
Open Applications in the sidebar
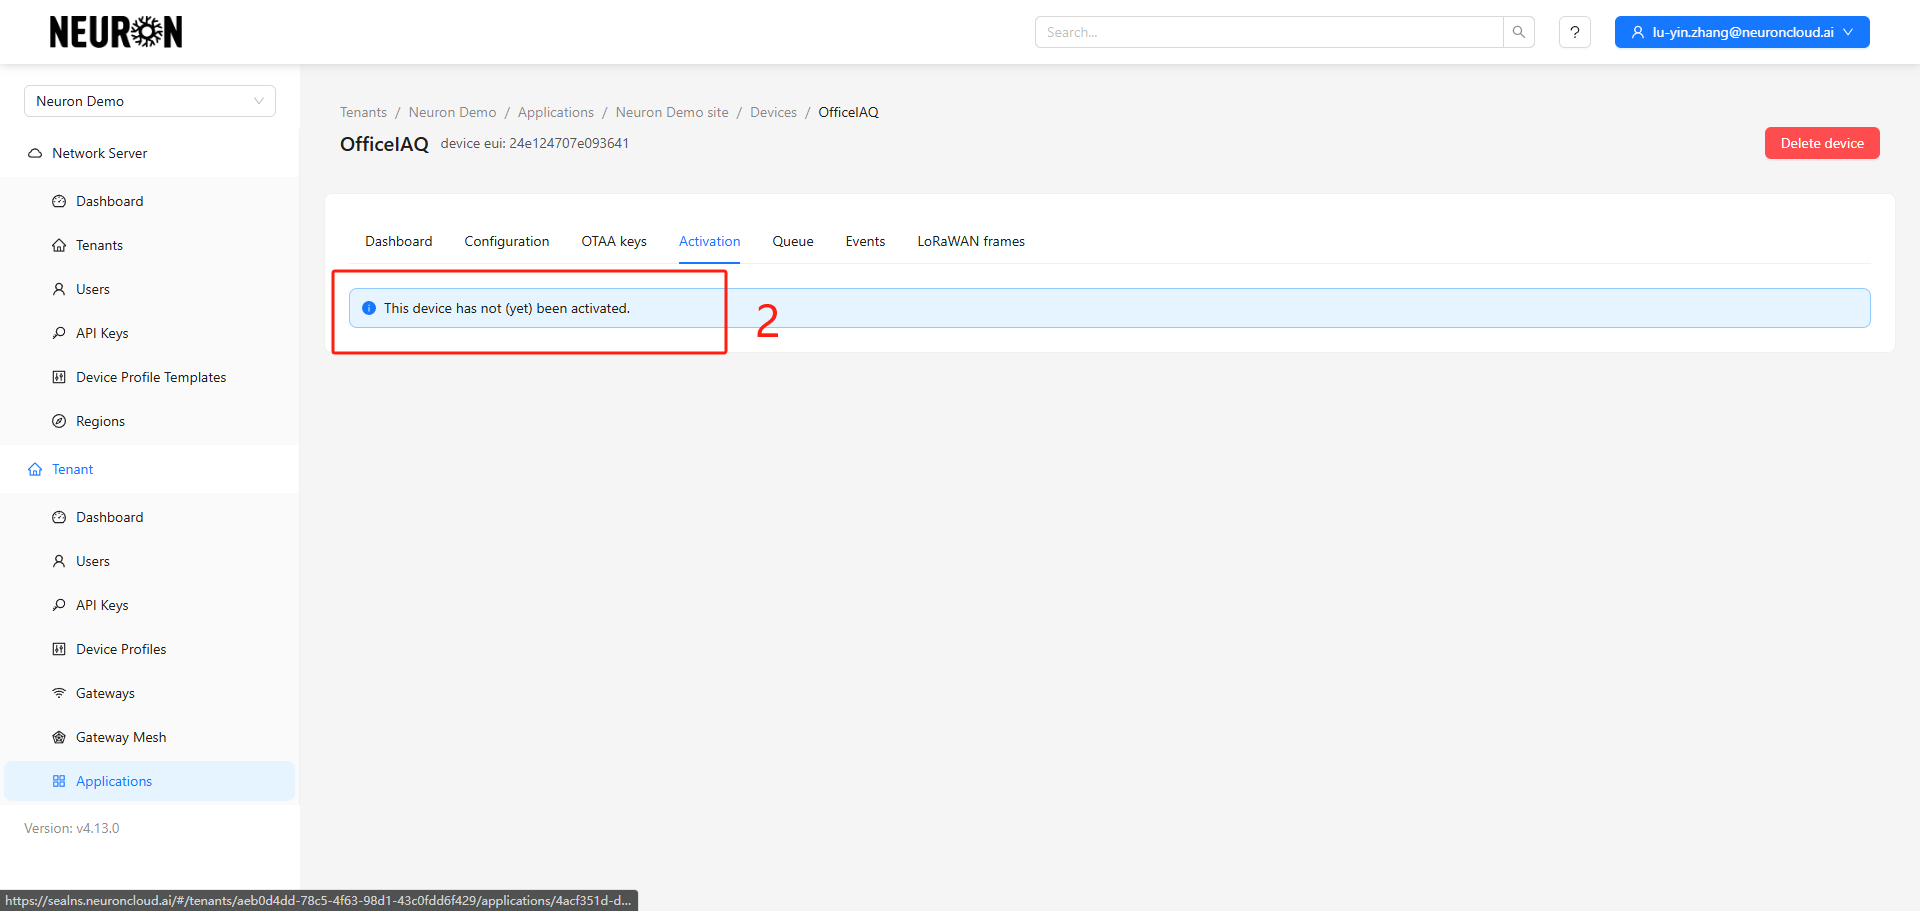click(x=150, y=781)
